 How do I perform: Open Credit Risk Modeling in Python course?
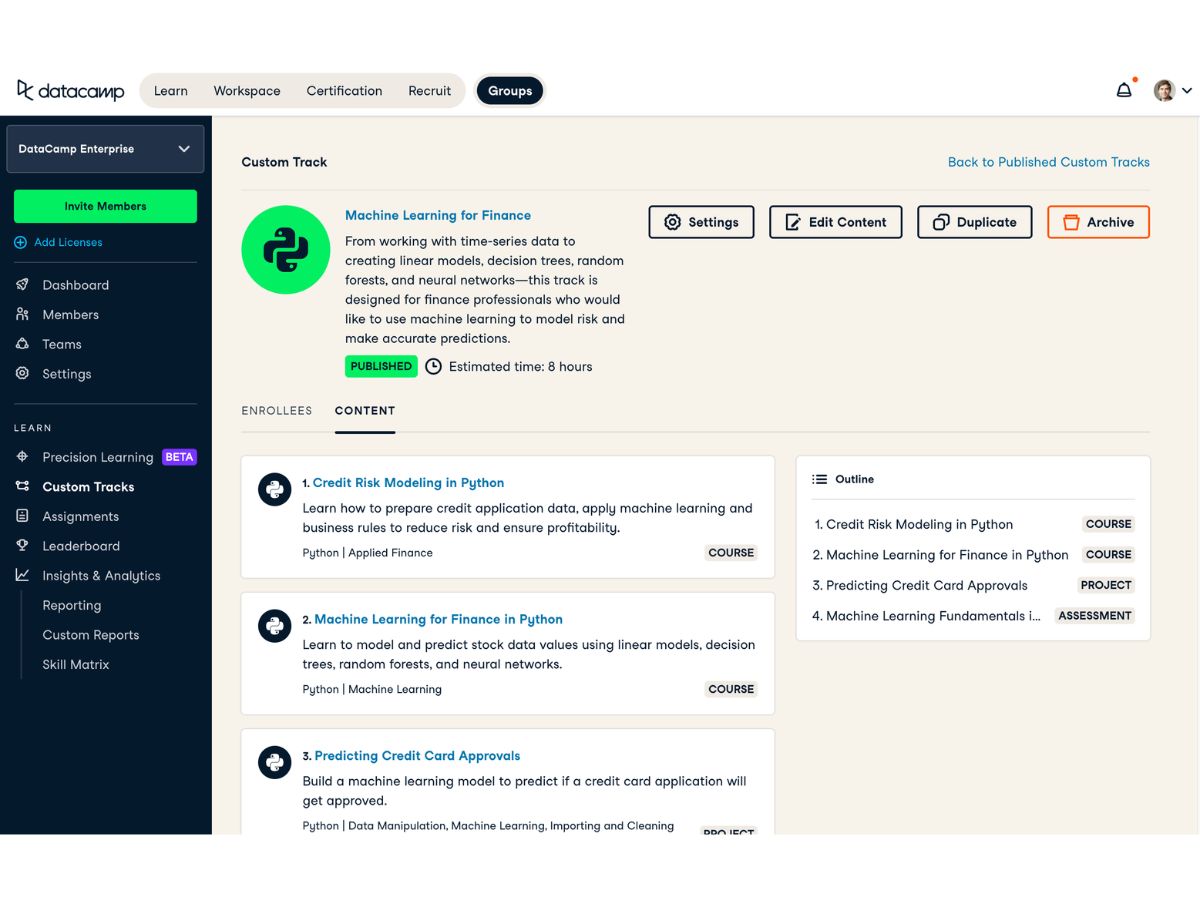[408, 483]
